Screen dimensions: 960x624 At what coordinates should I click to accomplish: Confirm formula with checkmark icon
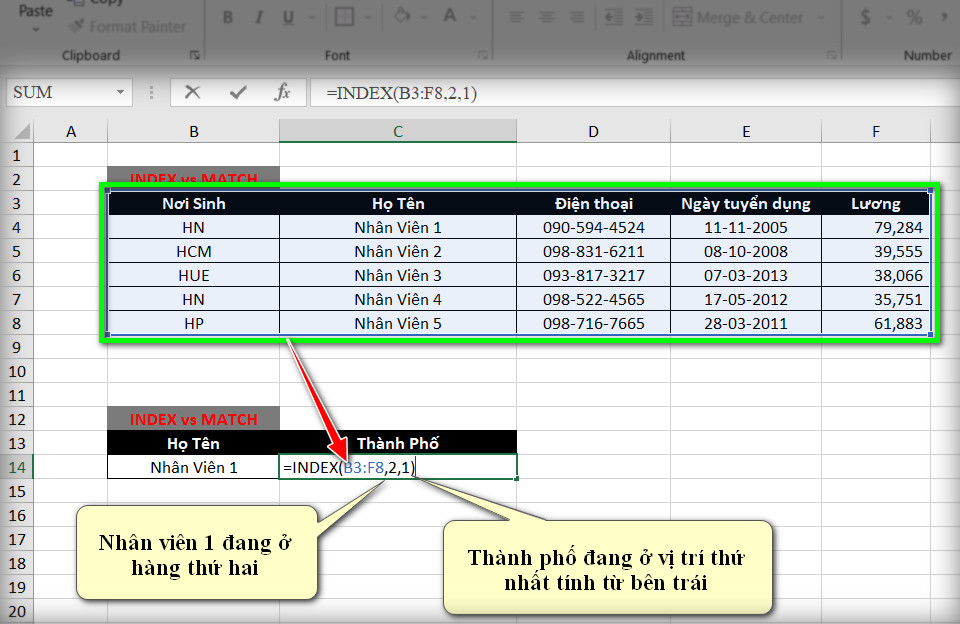pos(238,92)
